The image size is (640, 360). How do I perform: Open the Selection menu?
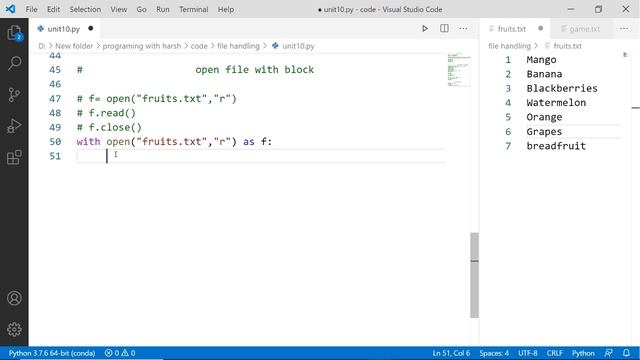coord(85,9)
